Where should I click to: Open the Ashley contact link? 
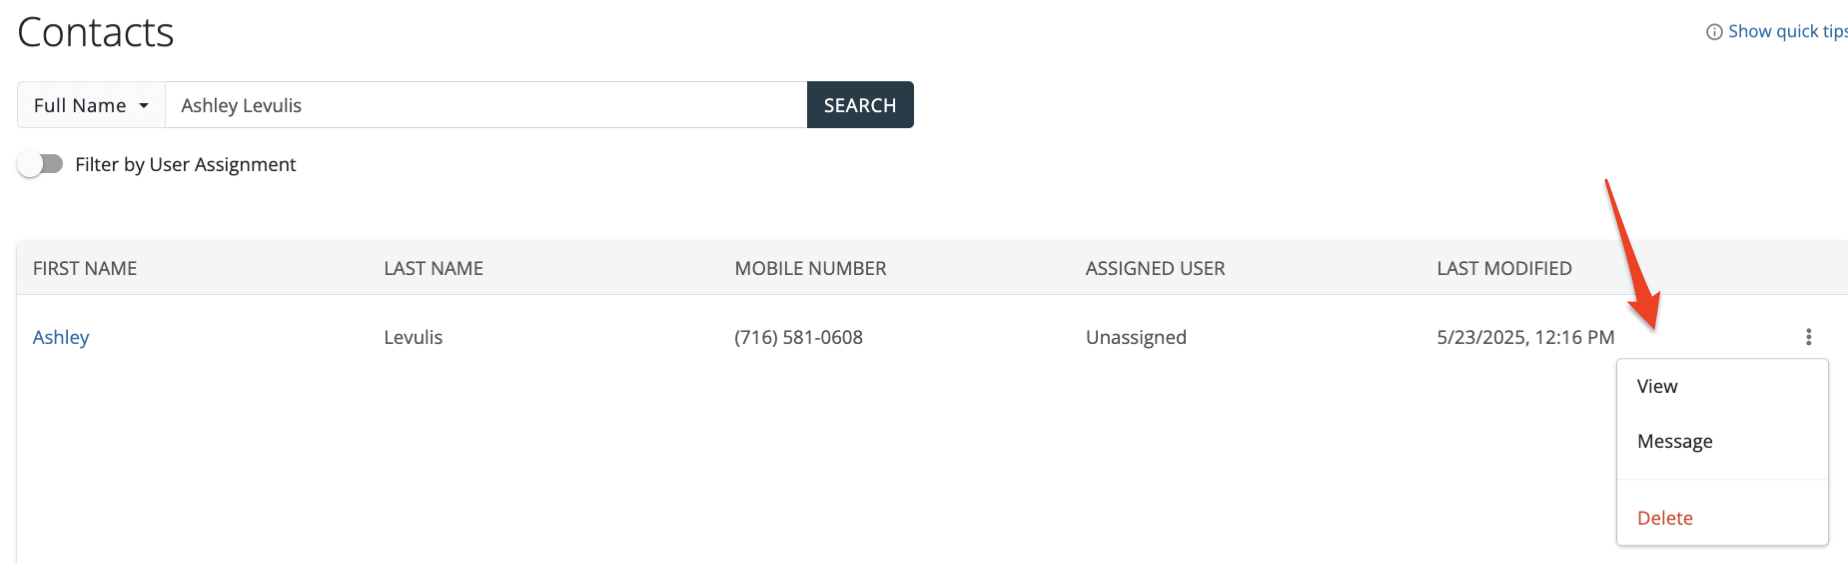[x=61, y=337]
